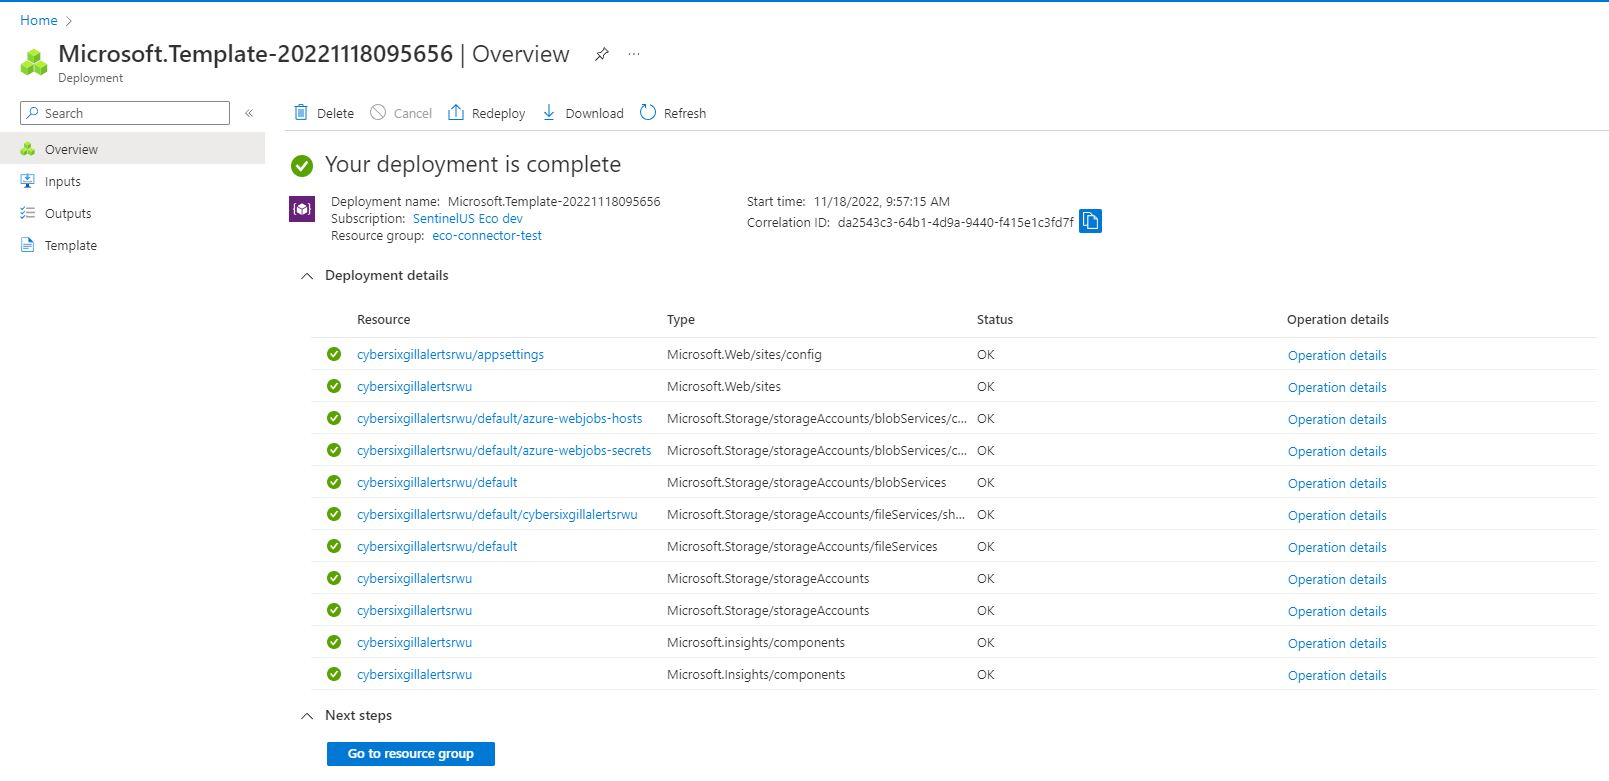This screenshot has width=1609, height=781.
Task: Open Operation details for Microsoft.Web/sites row
Action: pos(1337,387)
